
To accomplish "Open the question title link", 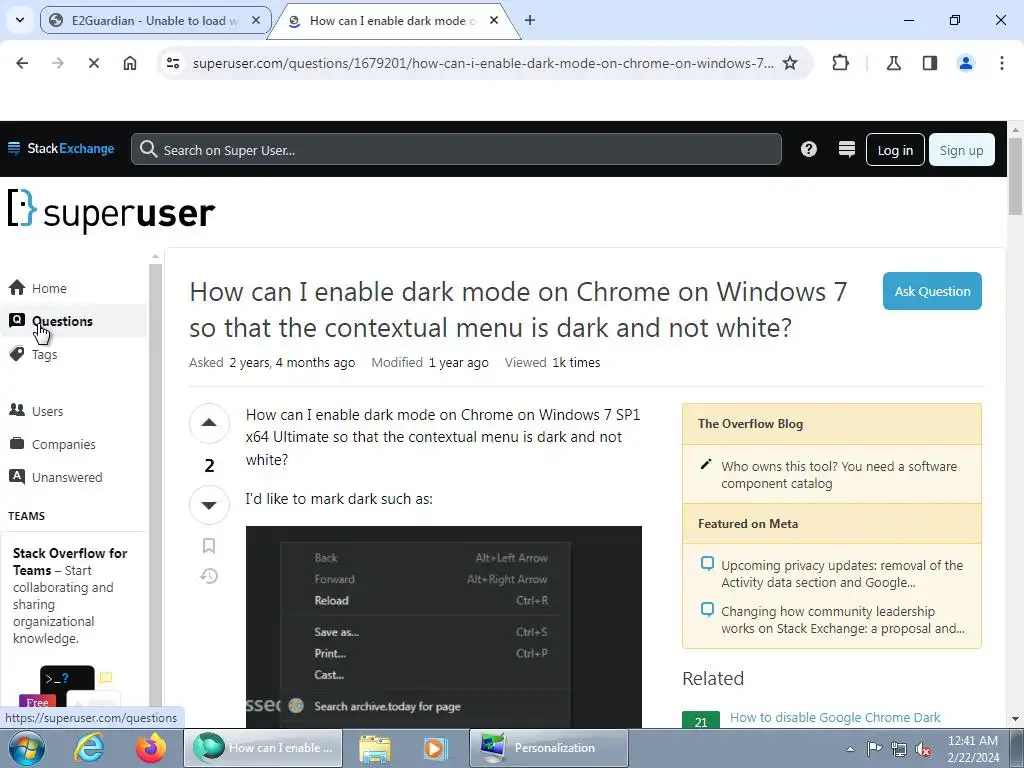I will pos(518,310).
